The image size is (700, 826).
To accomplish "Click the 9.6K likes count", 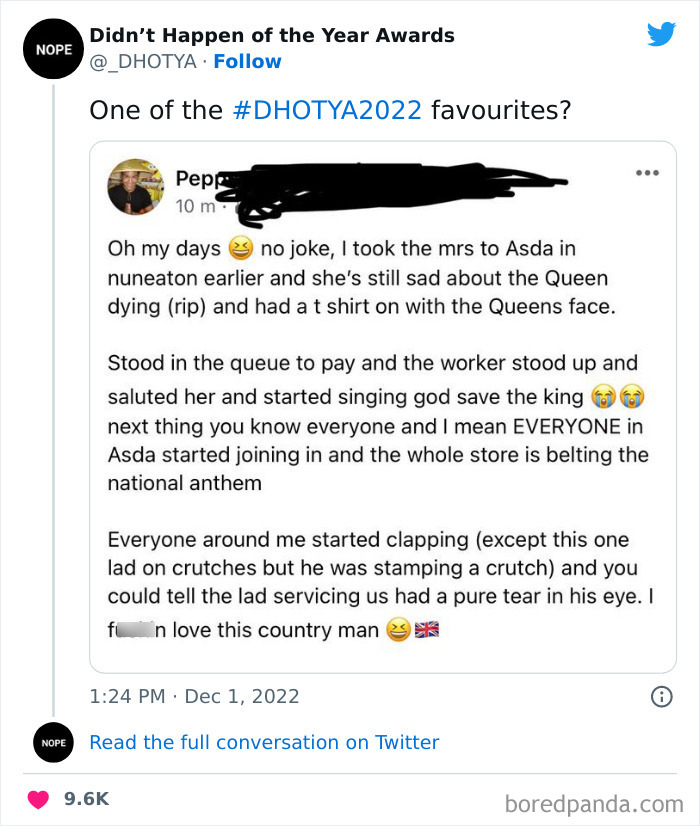I will coord(87,799).
